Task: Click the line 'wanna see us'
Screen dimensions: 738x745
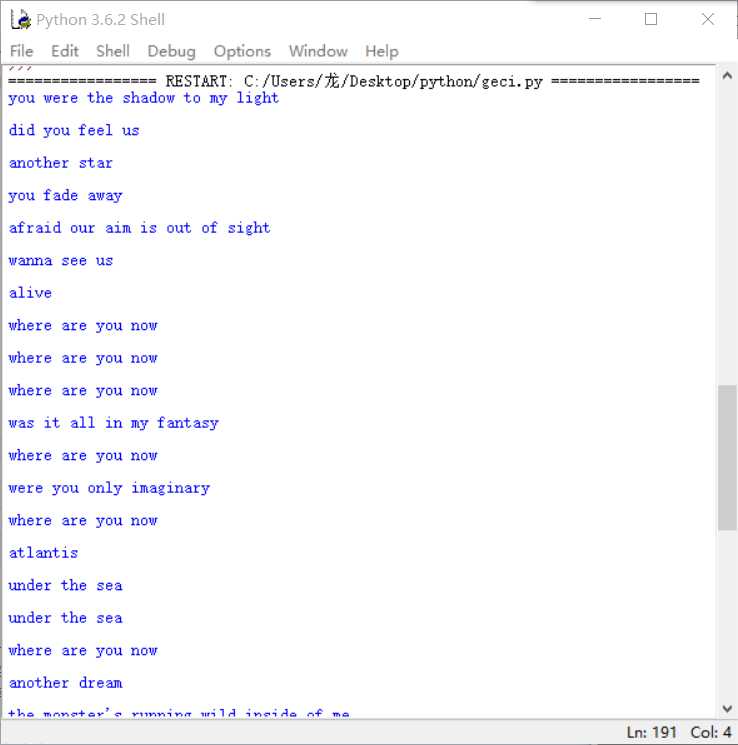Action: coord(61,260)
